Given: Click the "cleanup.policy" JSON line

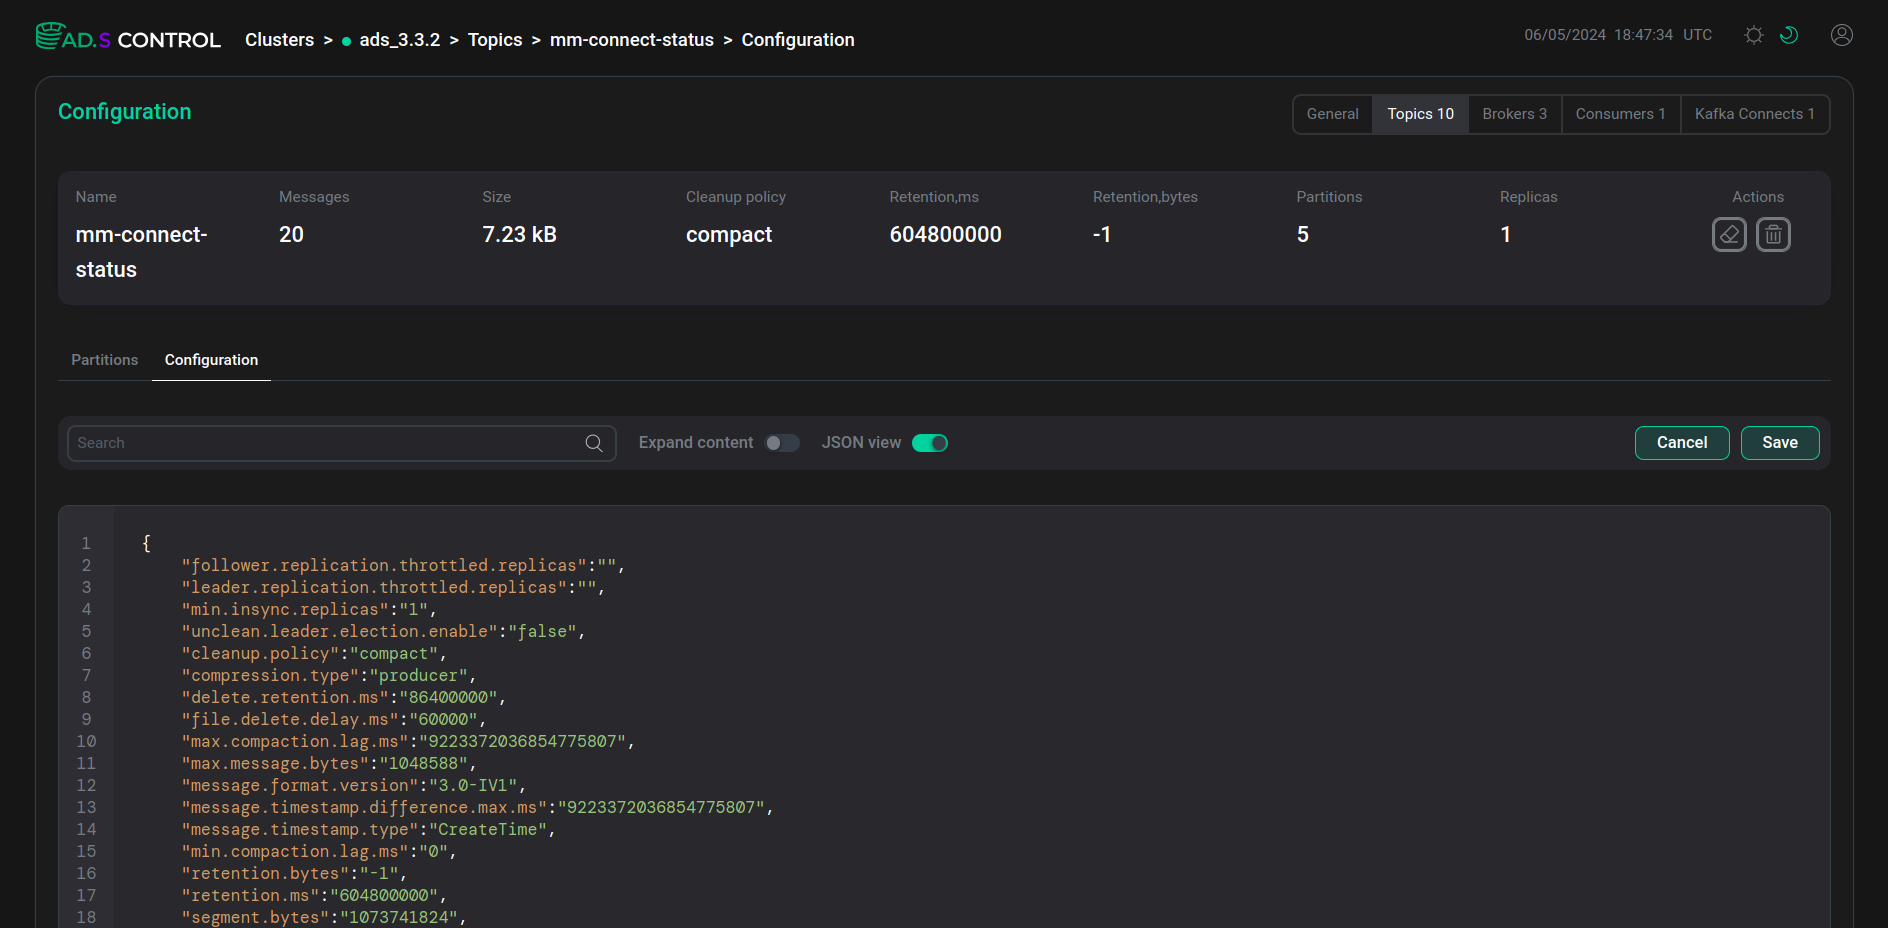Looking at the screenshot, I should pyautogui.click(x=314, y=653).
